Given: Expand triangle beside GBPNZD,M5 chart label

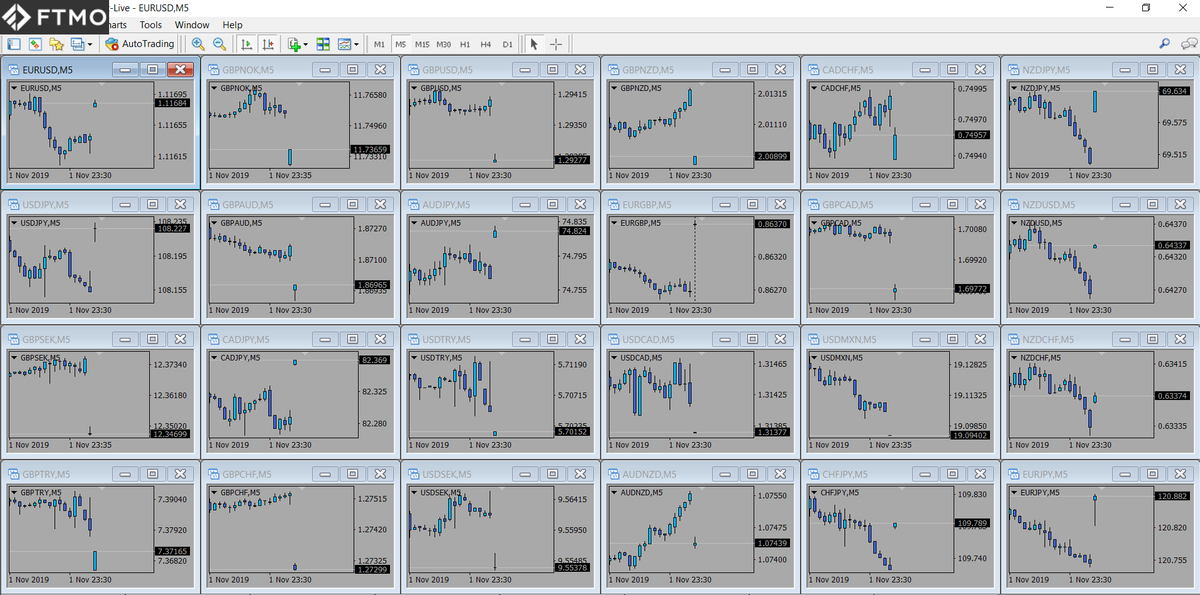Looking at the screenshot, I should click(614, 88).
